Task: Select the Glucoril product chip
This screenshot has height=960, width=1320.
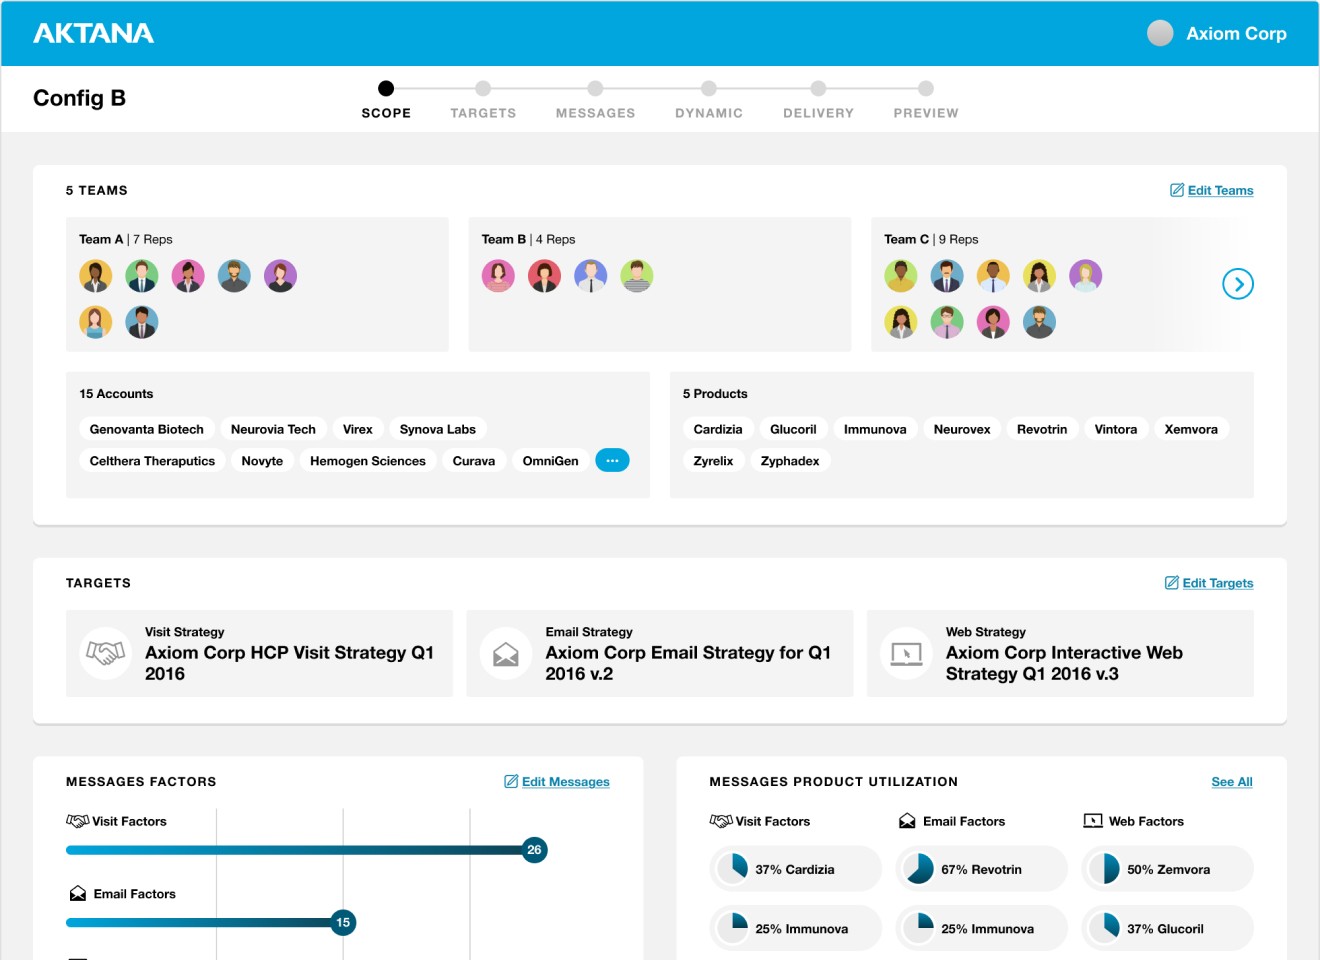Action: (x=793, y=429)
